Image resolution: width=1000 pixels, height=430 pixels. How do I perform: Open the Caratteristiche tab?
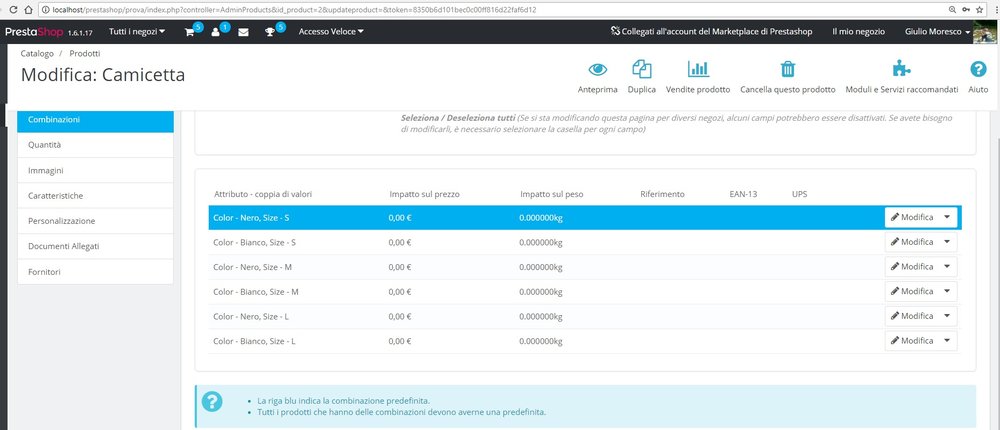point(95,196)
